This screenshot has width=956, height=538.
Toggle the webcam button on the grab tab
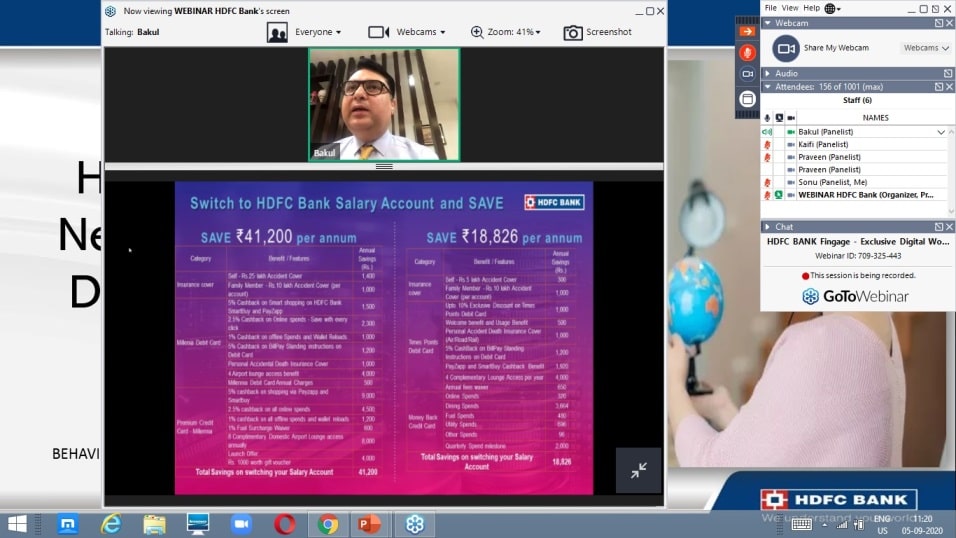pyautogui.click(x=747, y=74)
